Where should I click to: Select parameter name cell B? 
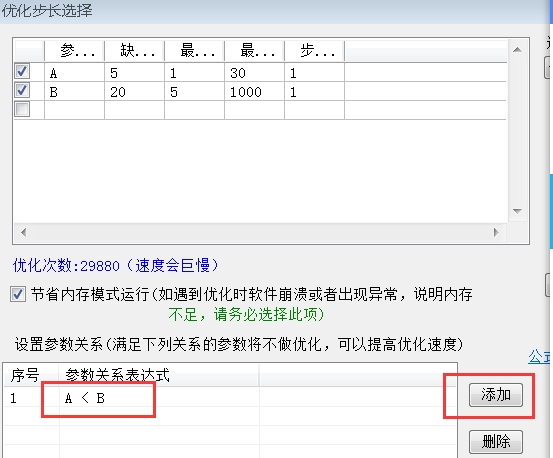click(74, 92)
